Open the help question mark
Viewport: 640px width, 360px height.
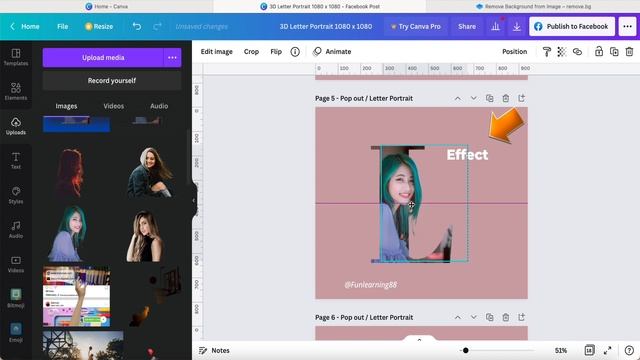(629, 350)
